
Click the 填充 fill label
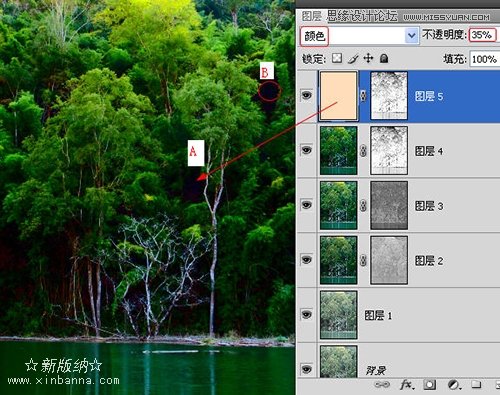pos(455,59)
